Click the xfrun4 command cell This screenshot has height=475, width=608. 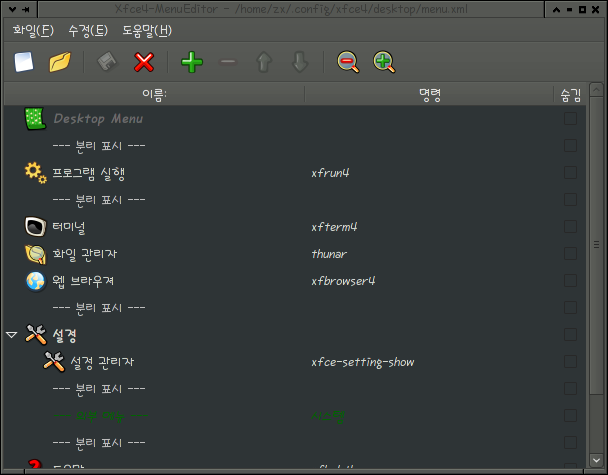coord(330,173)
